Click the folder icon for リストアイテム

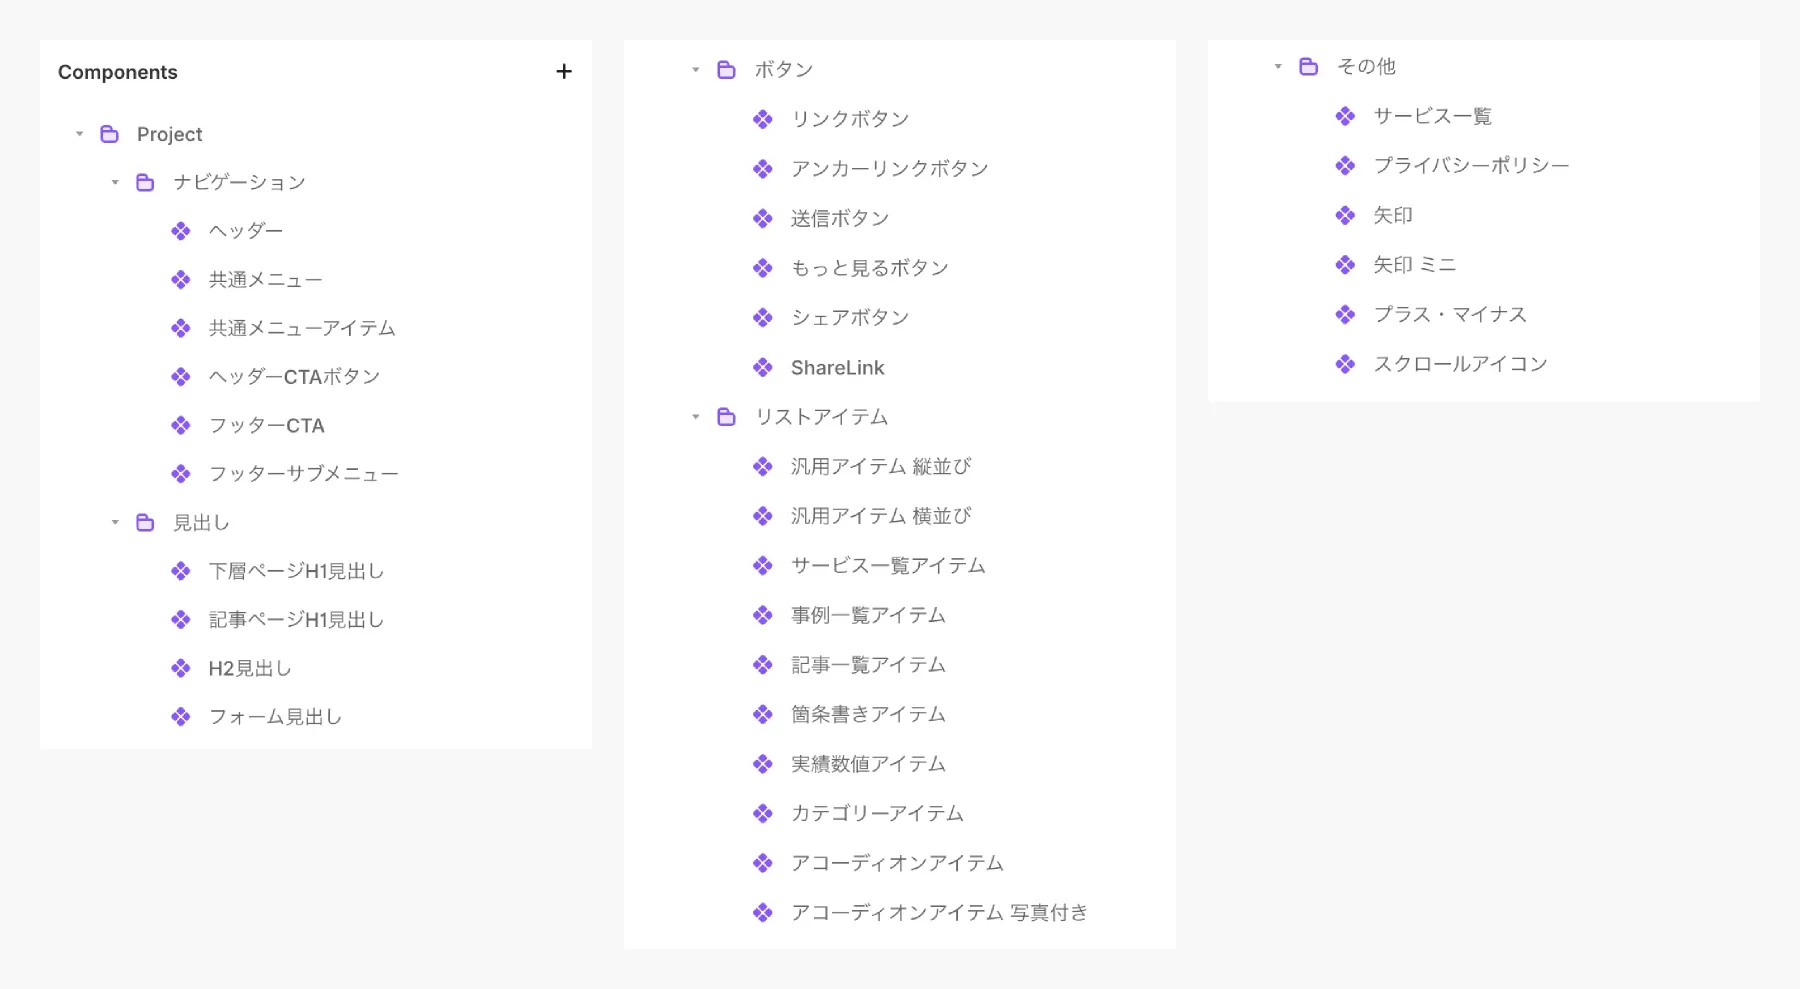[x=725, y=416]
